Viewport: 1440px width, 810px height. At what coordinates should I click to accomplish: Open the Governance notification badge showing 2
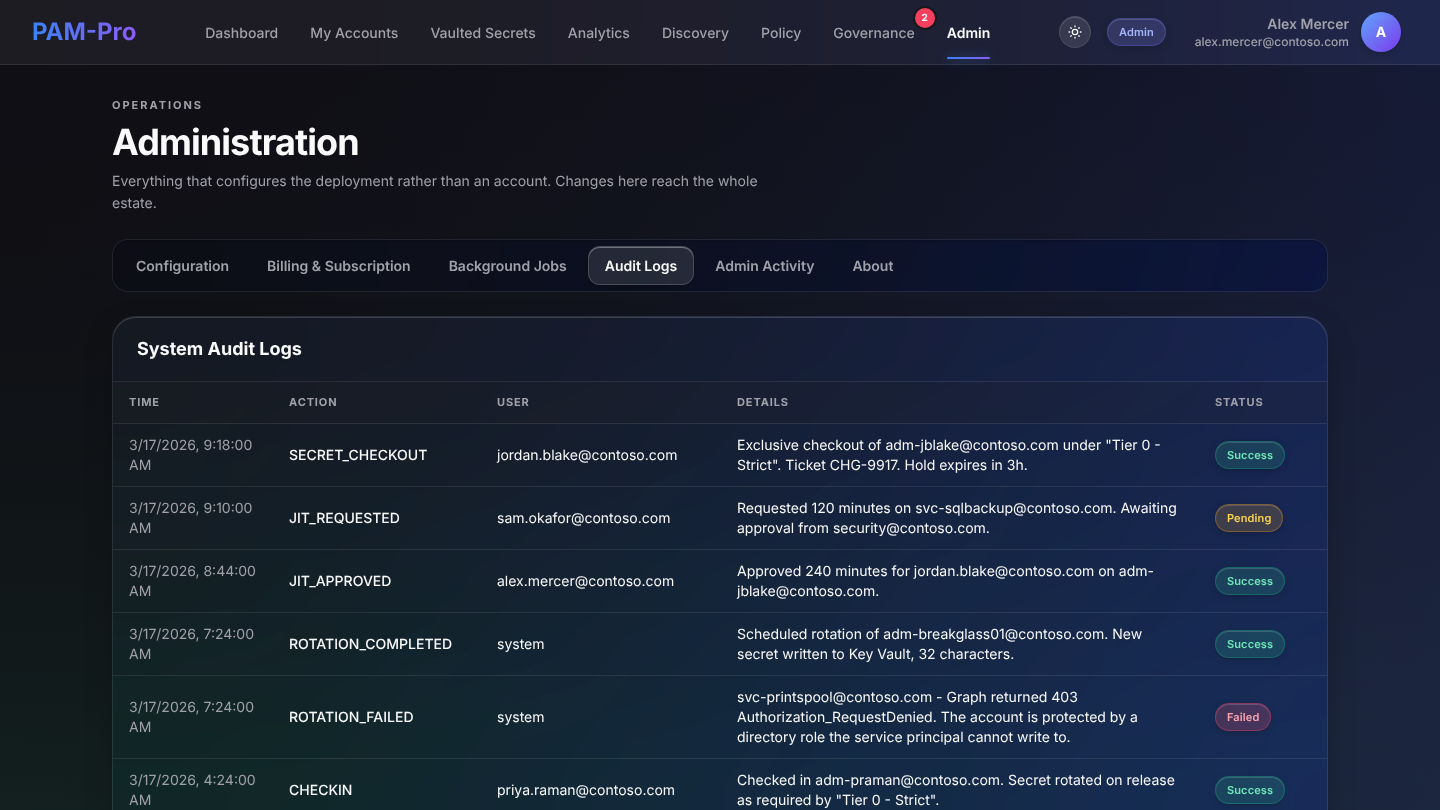click(924, 17)
